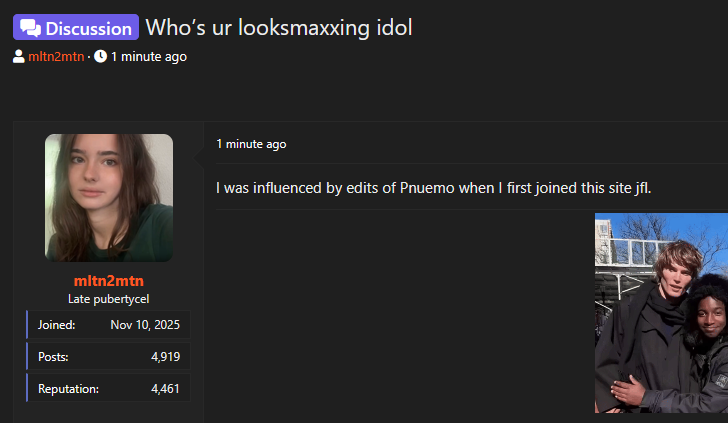The image size is (728, 423).
Task: Click the Discussion prefix tag
Action: (x=76, y=27)
